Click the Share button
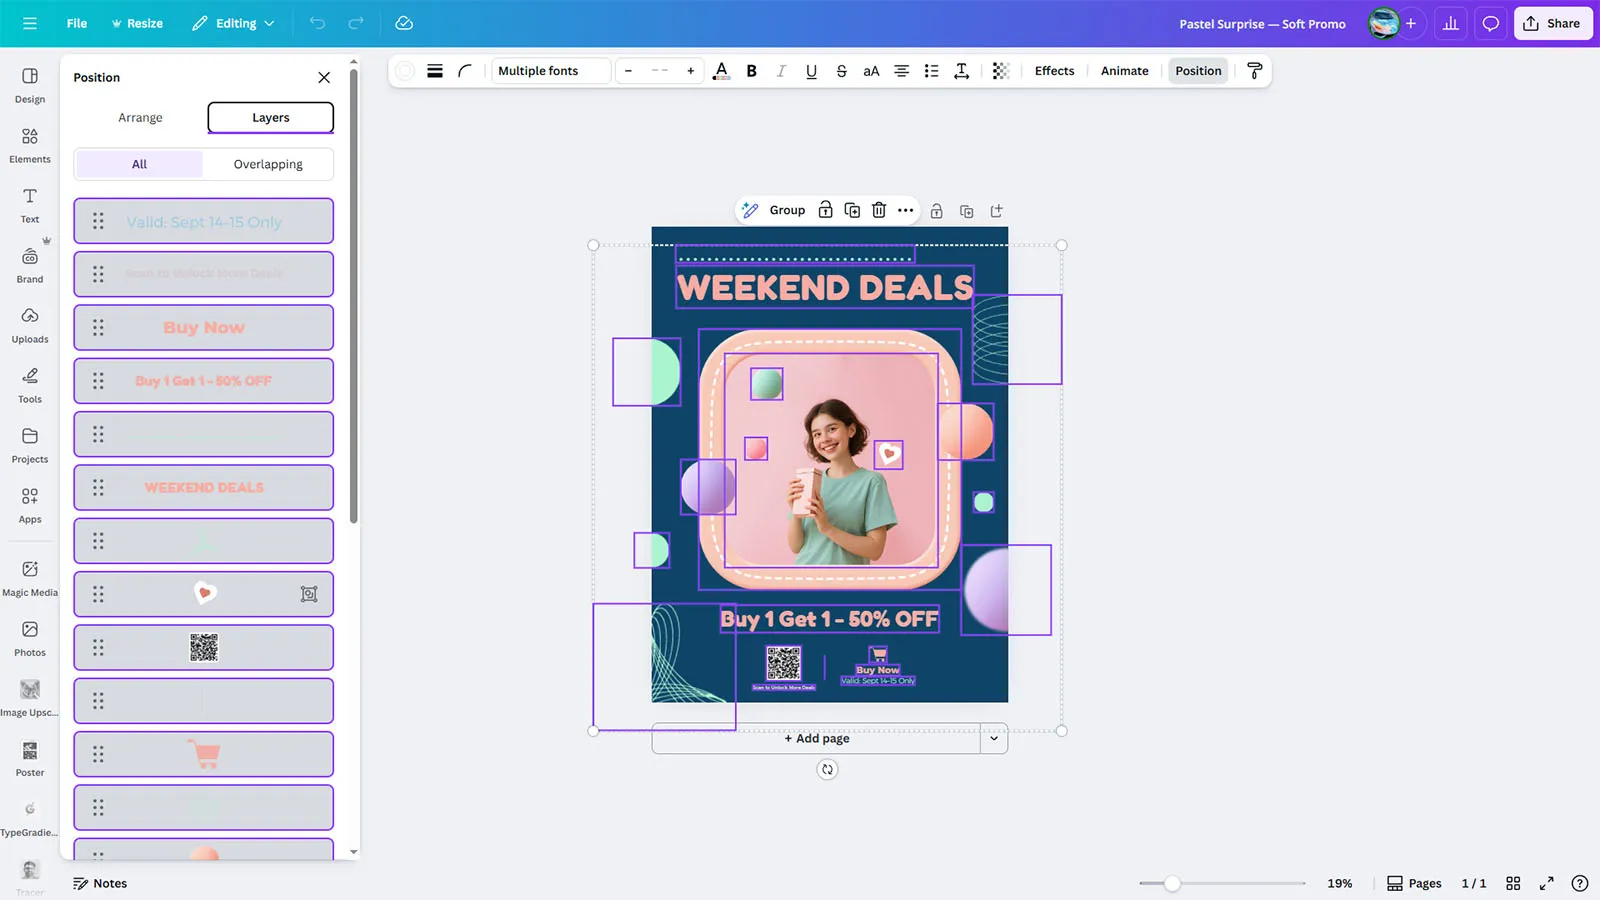Screen dimensions: 1600x900 (x=1552, y=24)
